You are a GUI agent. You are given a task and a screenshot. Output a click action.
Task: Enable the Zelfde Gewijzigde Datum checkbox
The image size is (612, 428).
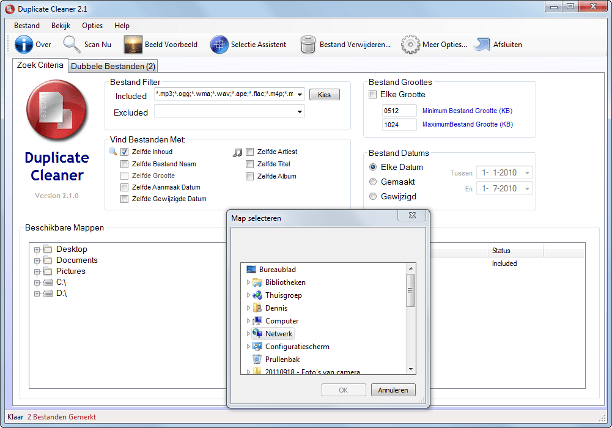(x=124, y=199)
